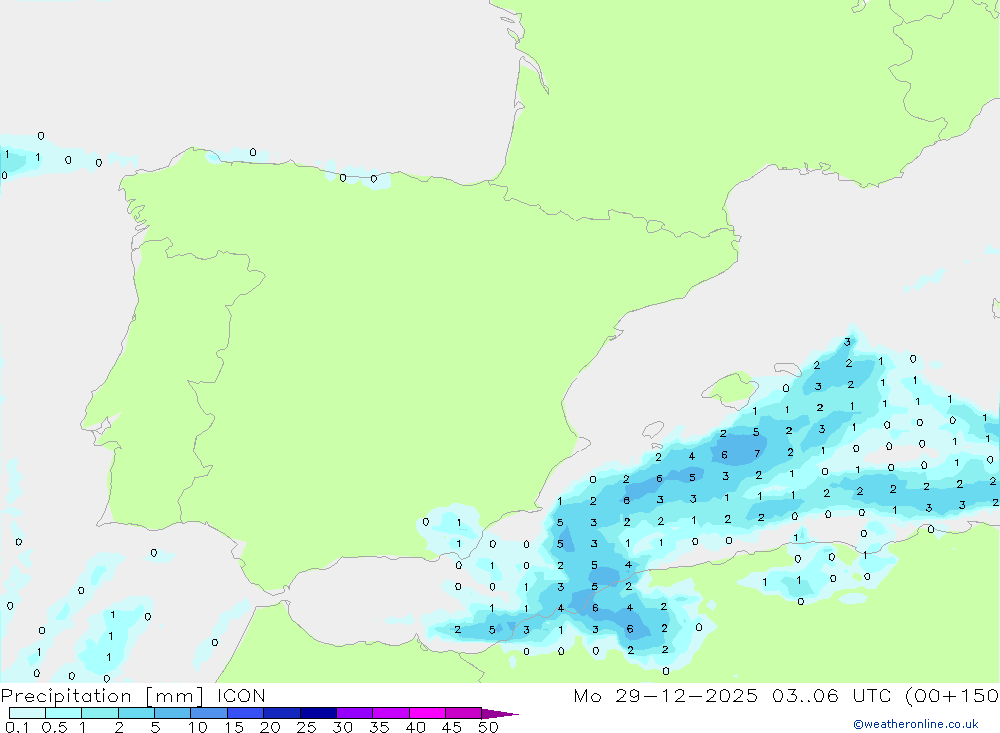Click the 5–10 mm legend color box
Viewport: 1000px width, 733px height.
point(173,713)
